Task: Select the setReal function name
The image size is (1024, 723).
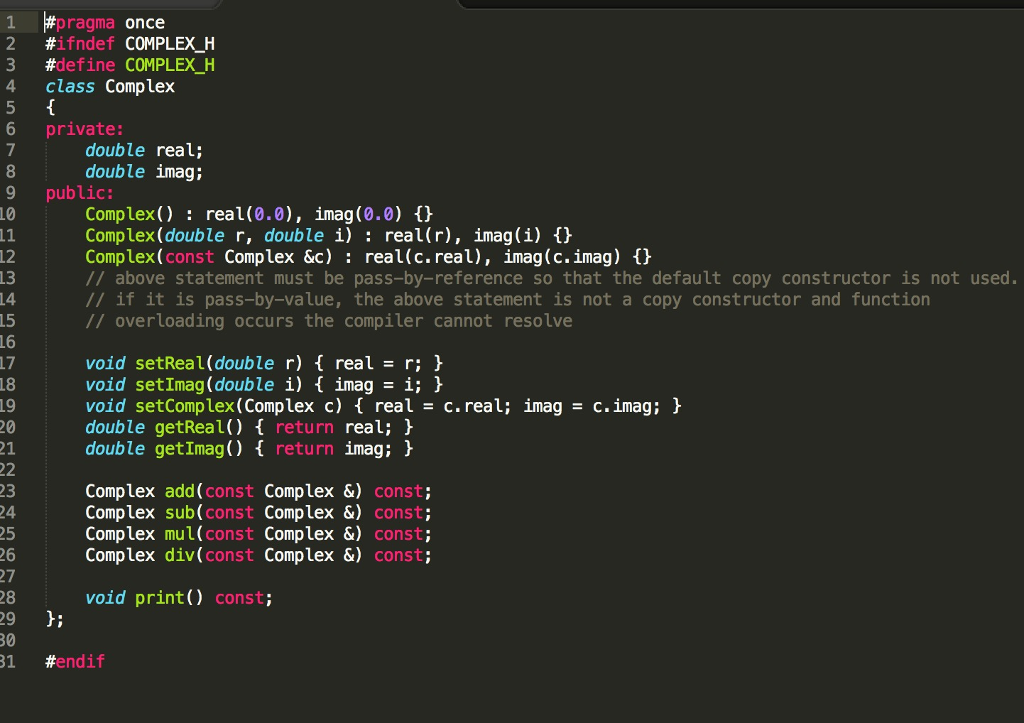Action: (169, 363)
